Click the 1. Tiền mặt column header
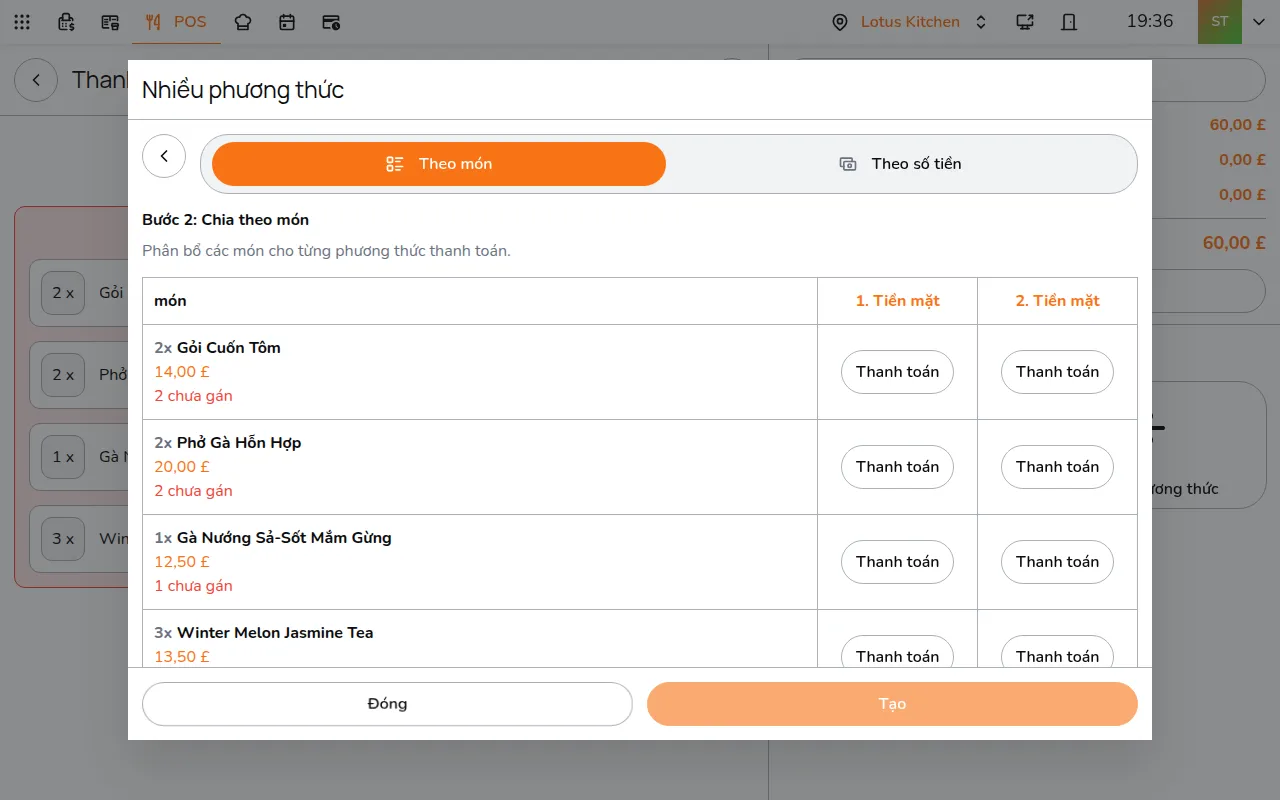Image resolution: width=1280 pixels, height=800 pixels. pyautogui.click(x=897, y=301)
